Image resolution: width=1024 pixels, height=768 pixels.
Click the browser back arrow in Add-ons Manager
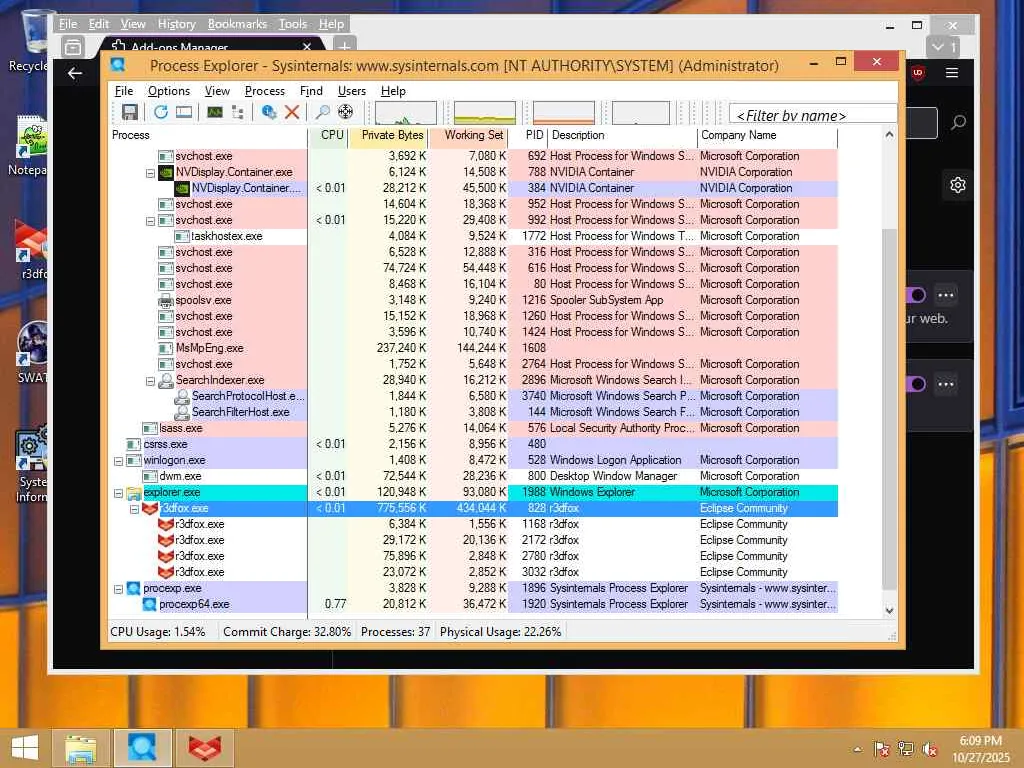point(75,73)
